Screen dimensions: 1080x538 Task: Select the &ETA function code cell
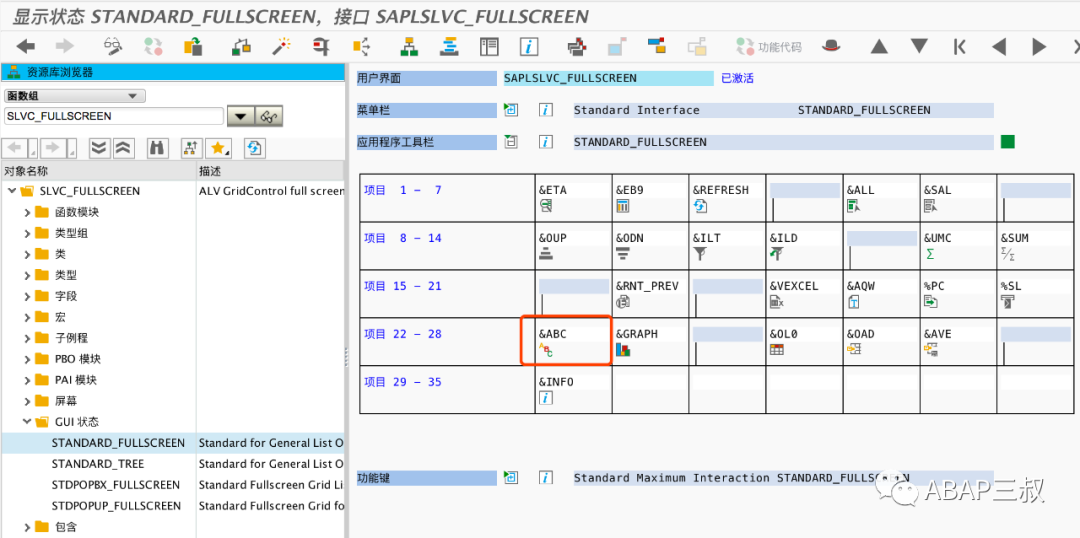(x=574, y=198)
